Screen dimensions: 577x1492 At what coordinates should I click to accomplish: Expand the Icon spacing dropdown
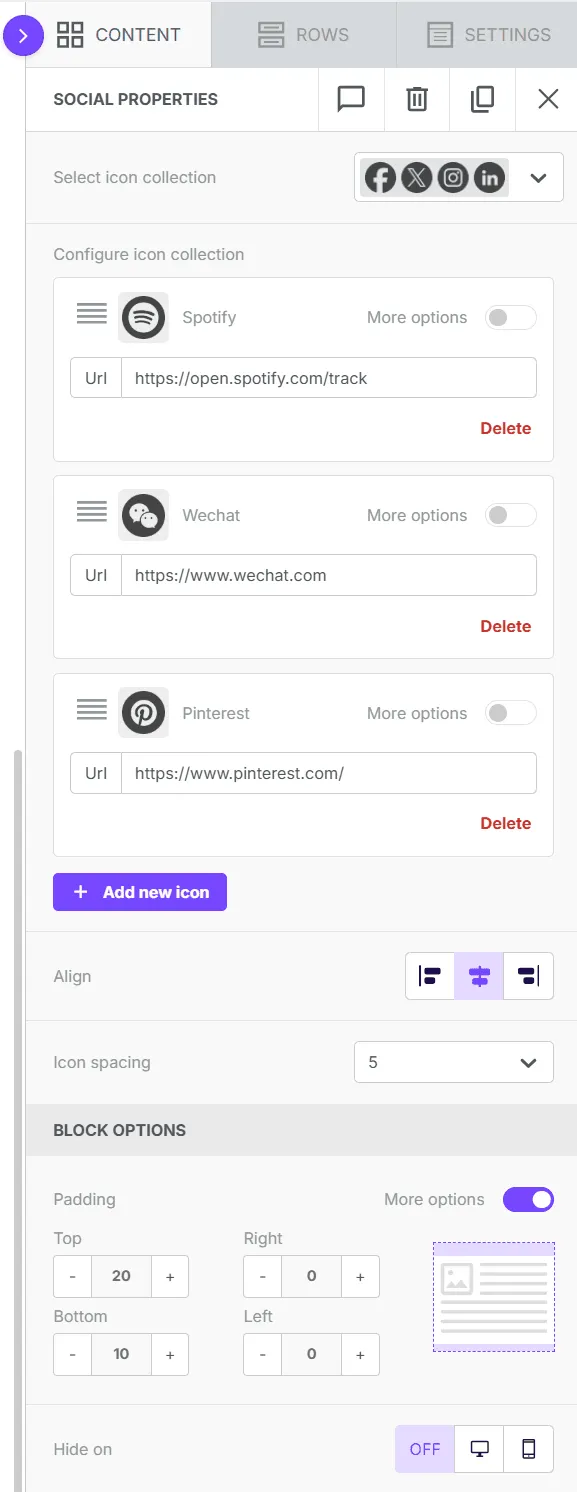454,1063
